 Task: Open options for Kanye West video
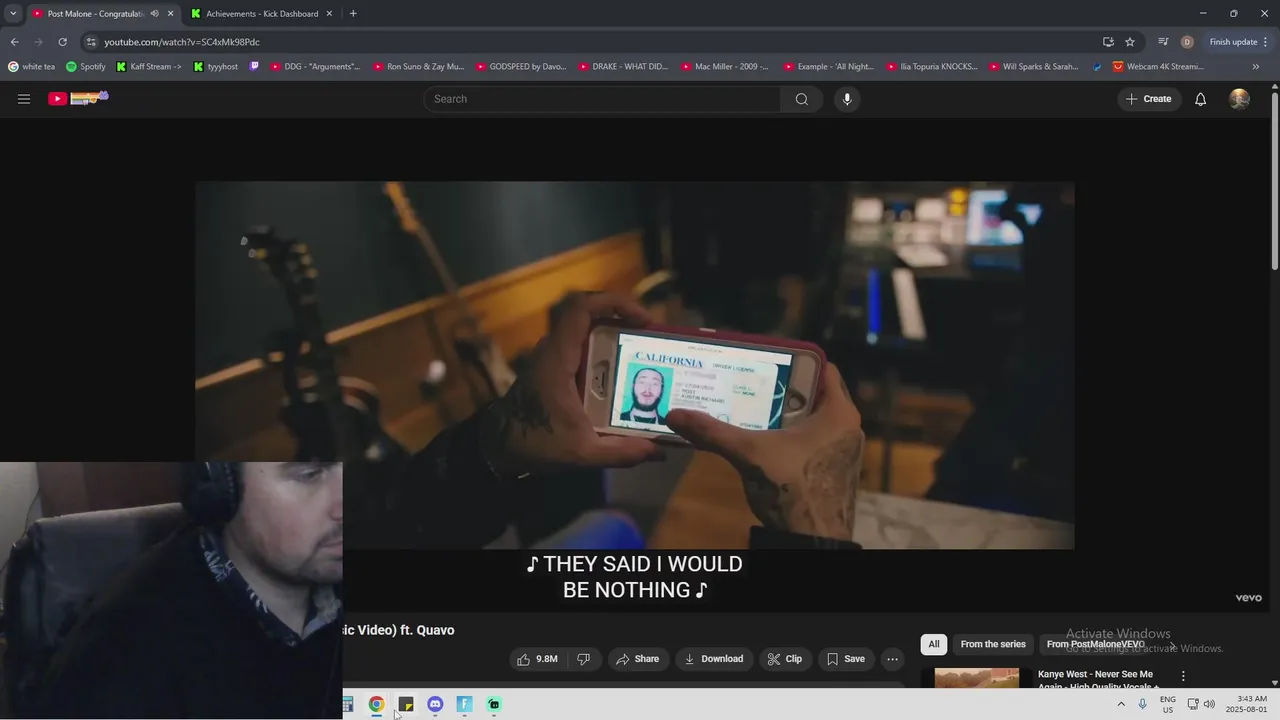(1183, 676)
